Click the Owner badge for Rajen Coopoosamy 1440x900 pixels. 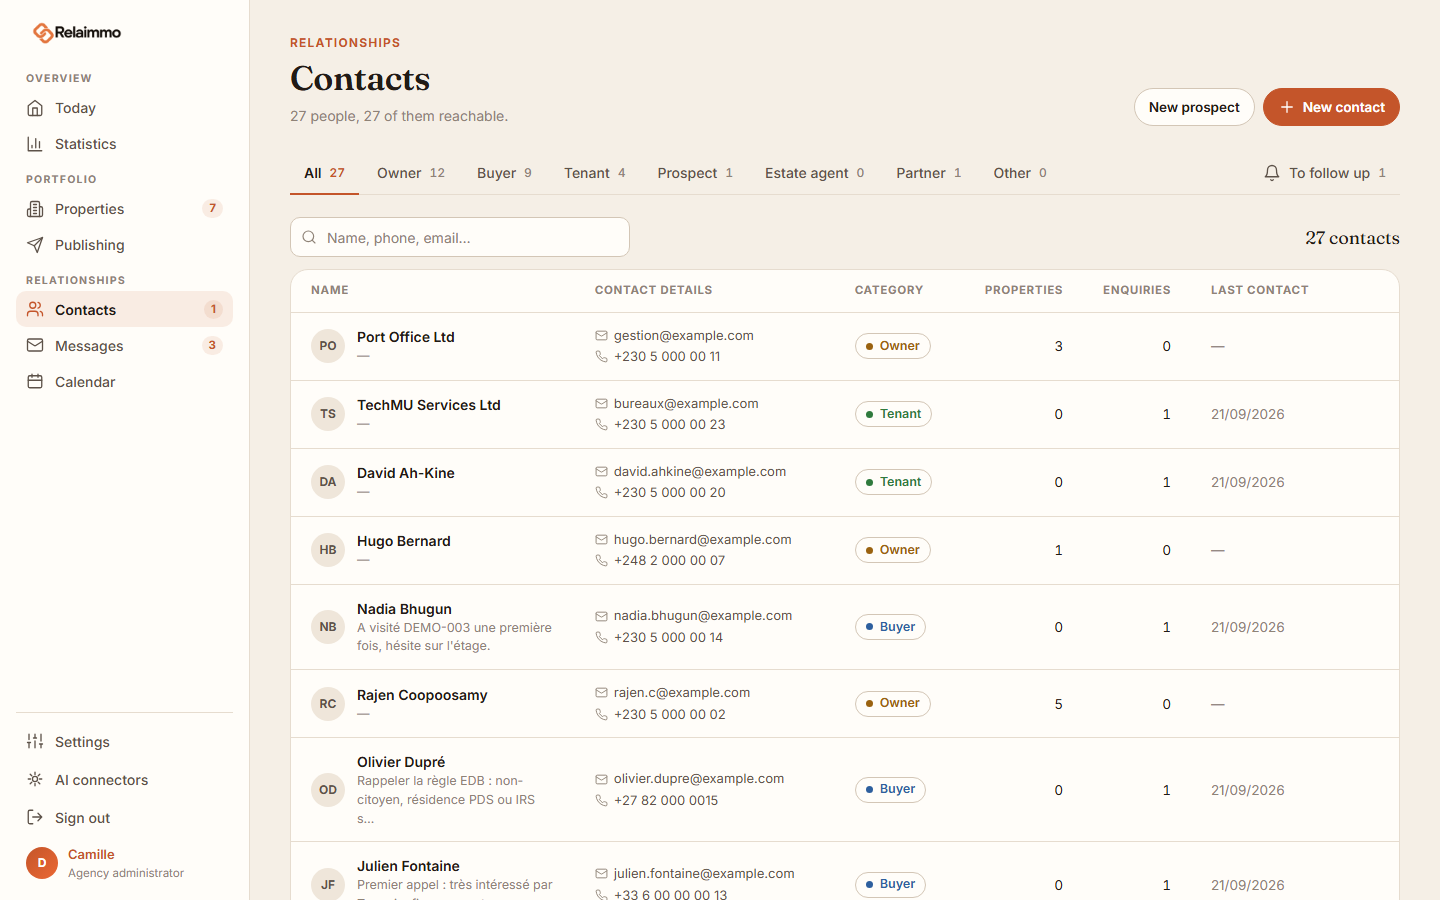click(893, 704)
